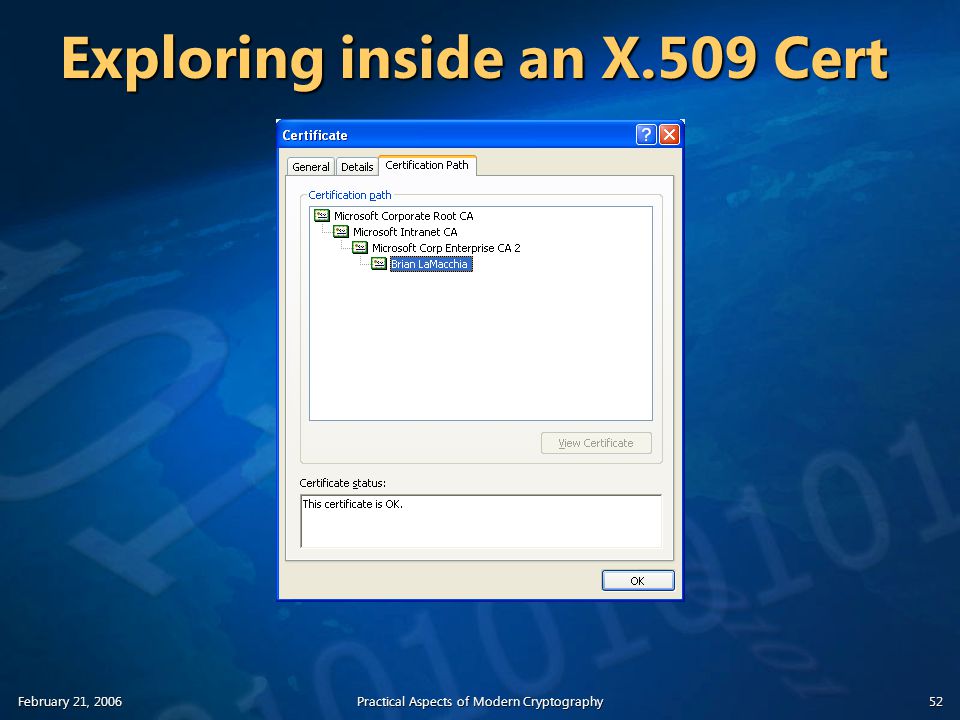Viewport: 960px width, 720px height.
Task: Click the slide number 52
Action: point(936,702)
